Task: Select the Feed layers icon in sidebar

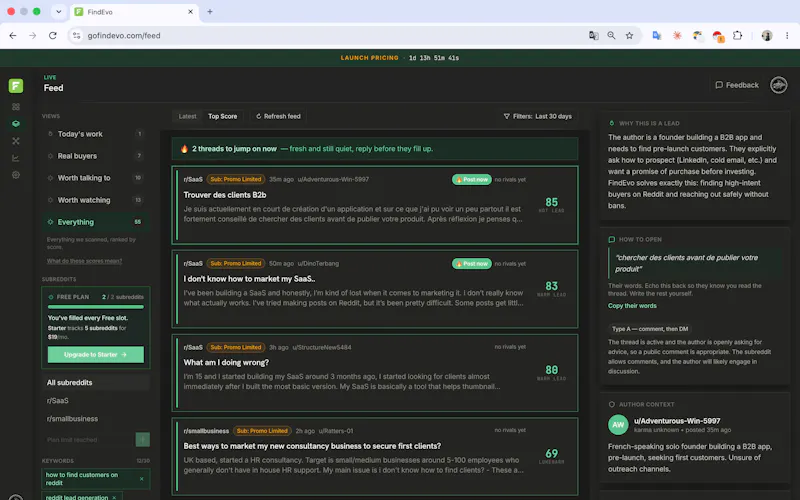Action: (x=16, y=123)
